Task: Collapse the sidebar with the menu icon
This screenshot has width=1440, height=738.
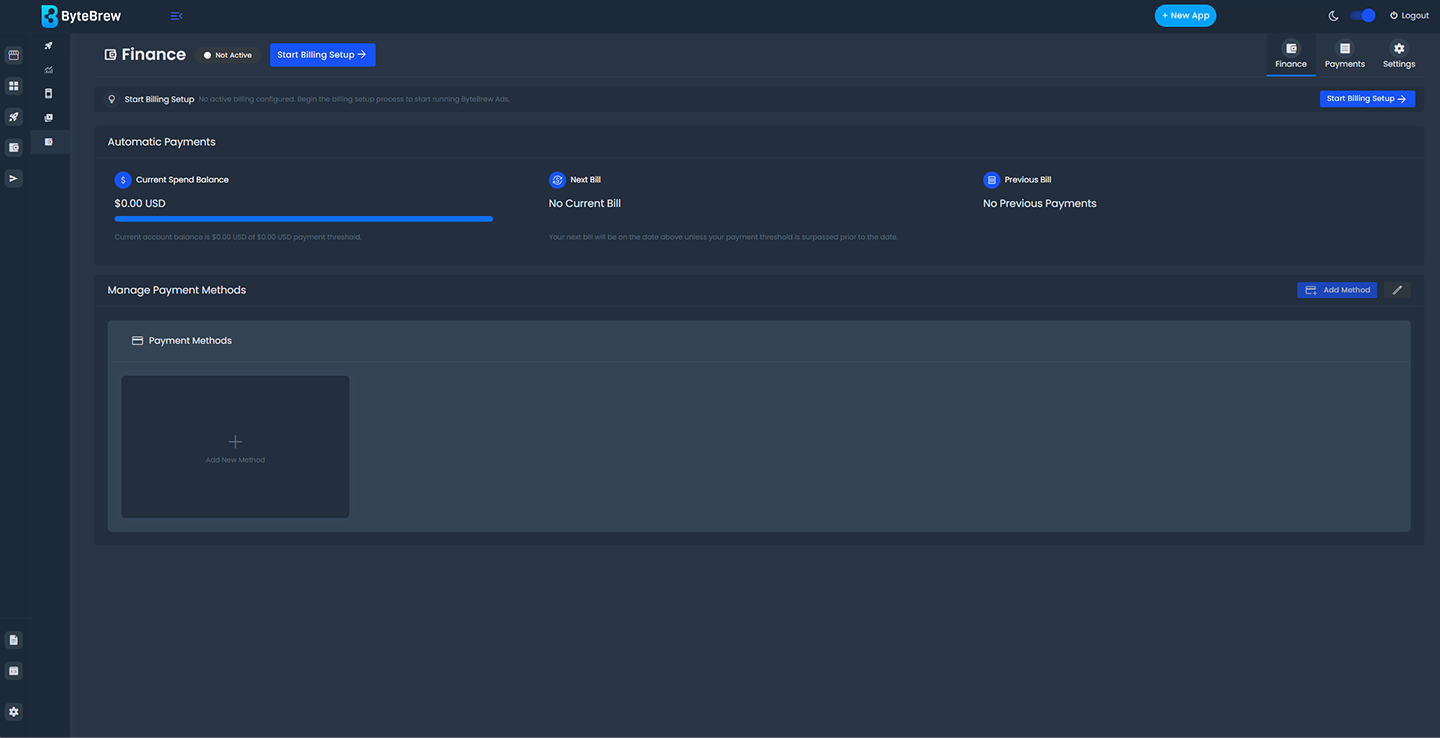Action: point(176,16)
